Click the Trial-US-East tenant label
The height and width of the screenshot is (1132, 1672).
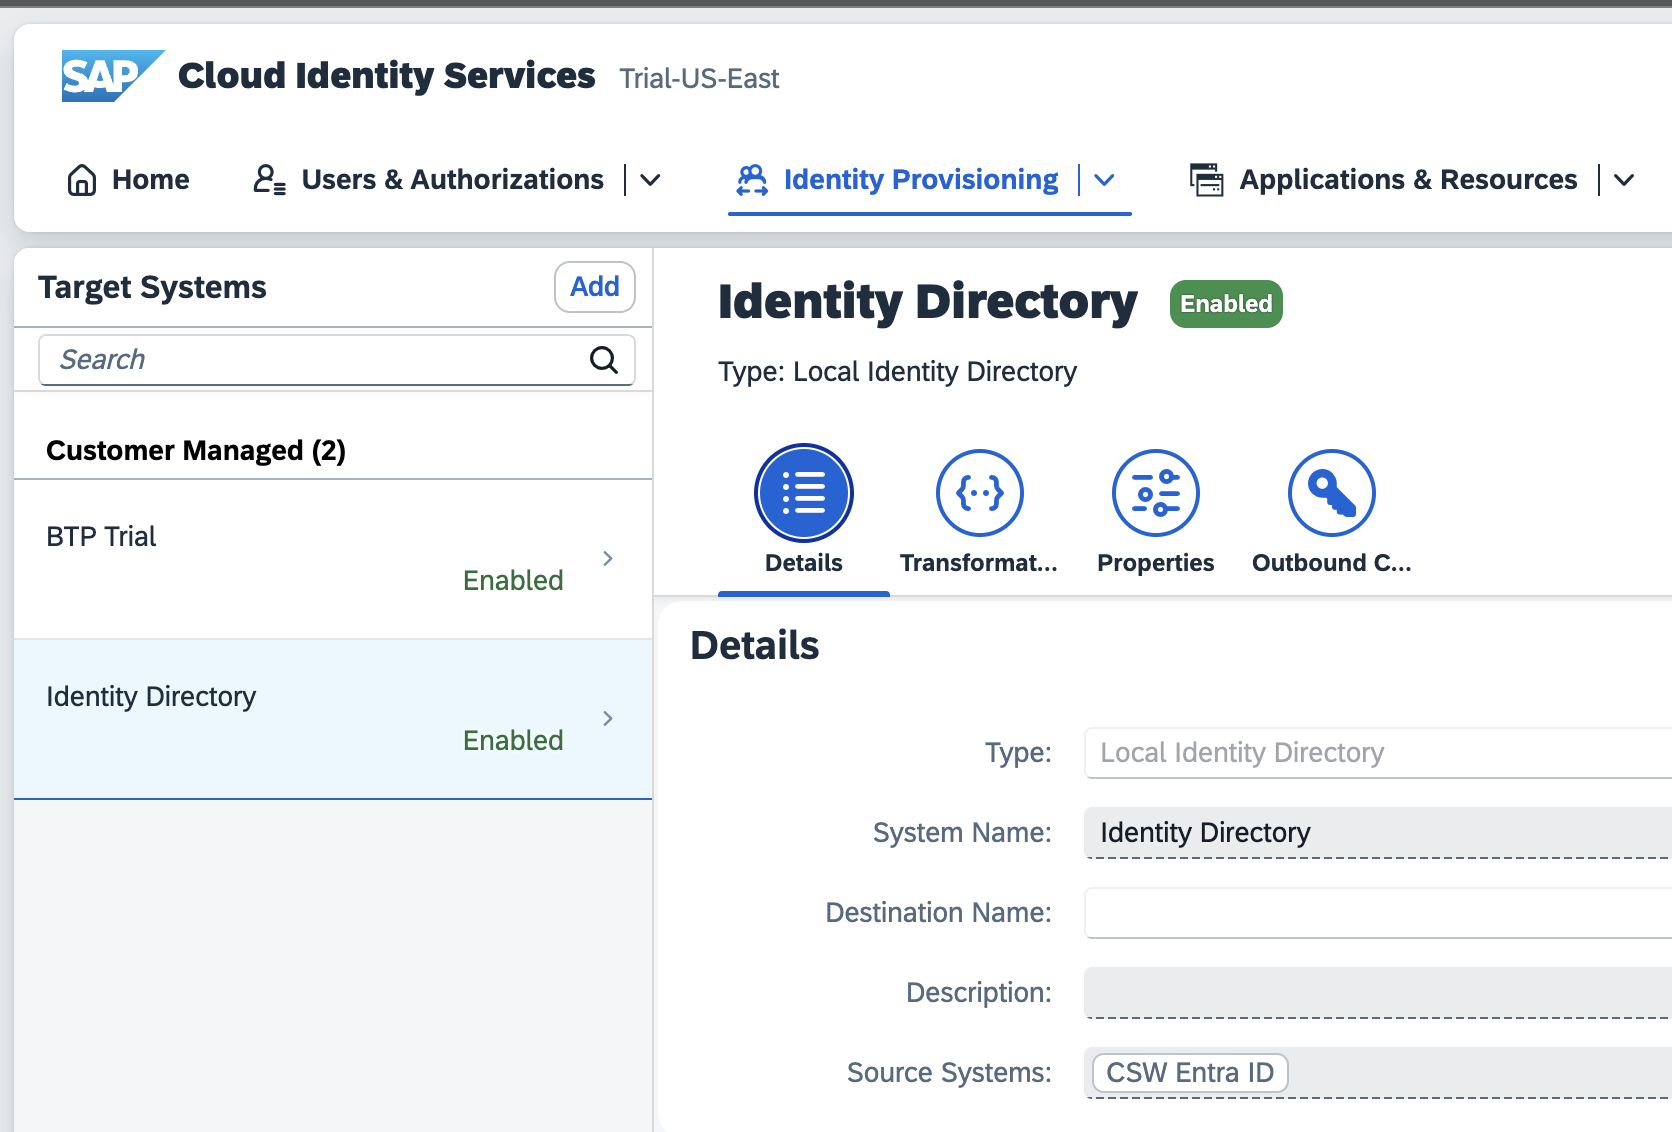[x=699, y=79]
